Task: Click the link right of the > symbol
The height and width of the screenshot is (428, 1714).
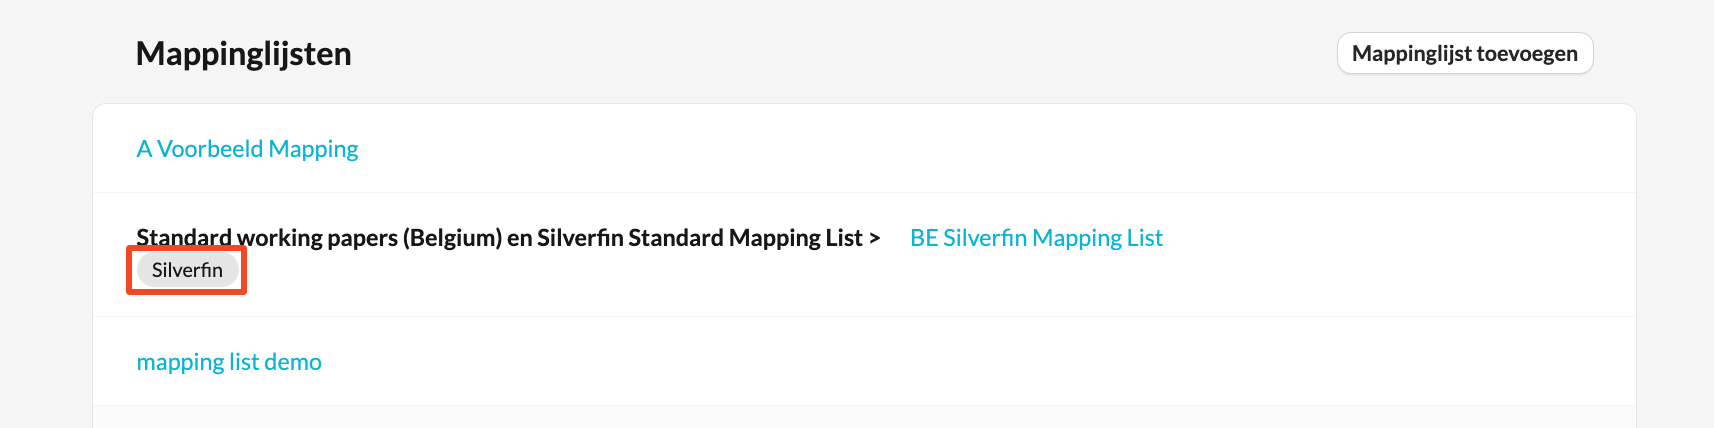Action: pos(1036,238)
